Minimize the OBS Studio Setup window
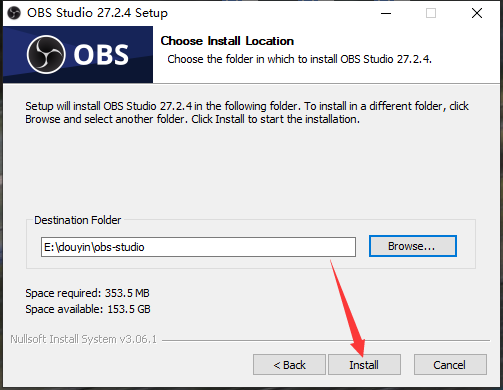This screenshot has height=390, width=503. [x=386, y=13]
